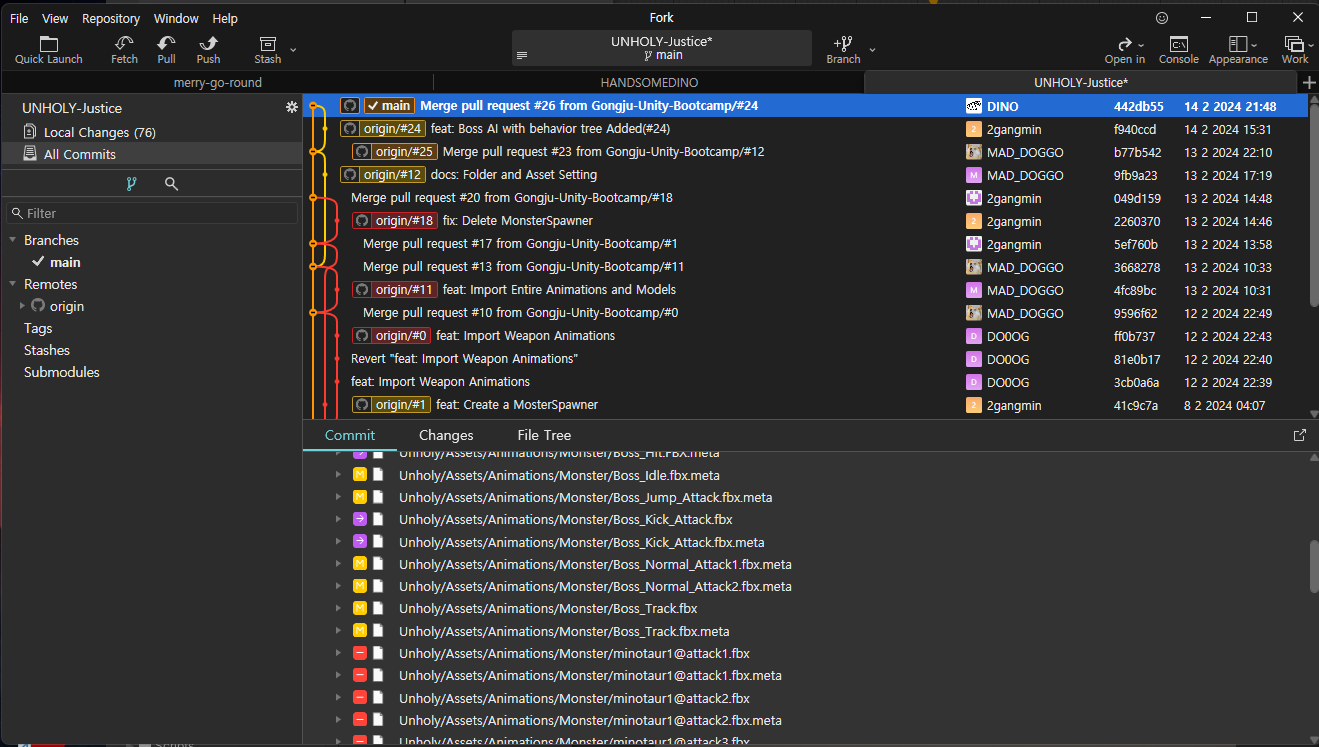
Task: Open the Open in dropdown chevron
Action: point(1141,44)
